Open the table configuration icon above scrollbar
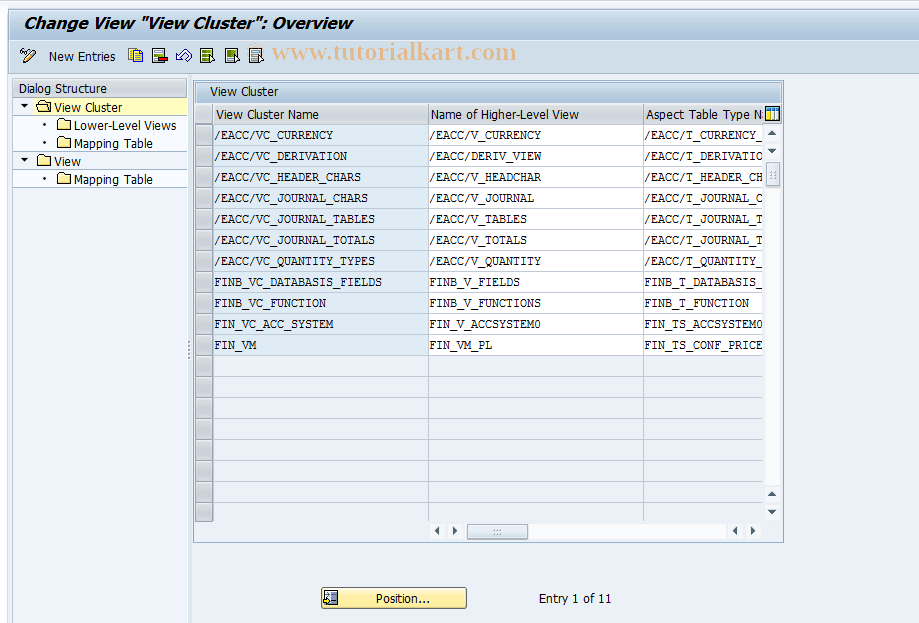Image resolution: width=919 pixels, height=623 pixels. [771, 114]
